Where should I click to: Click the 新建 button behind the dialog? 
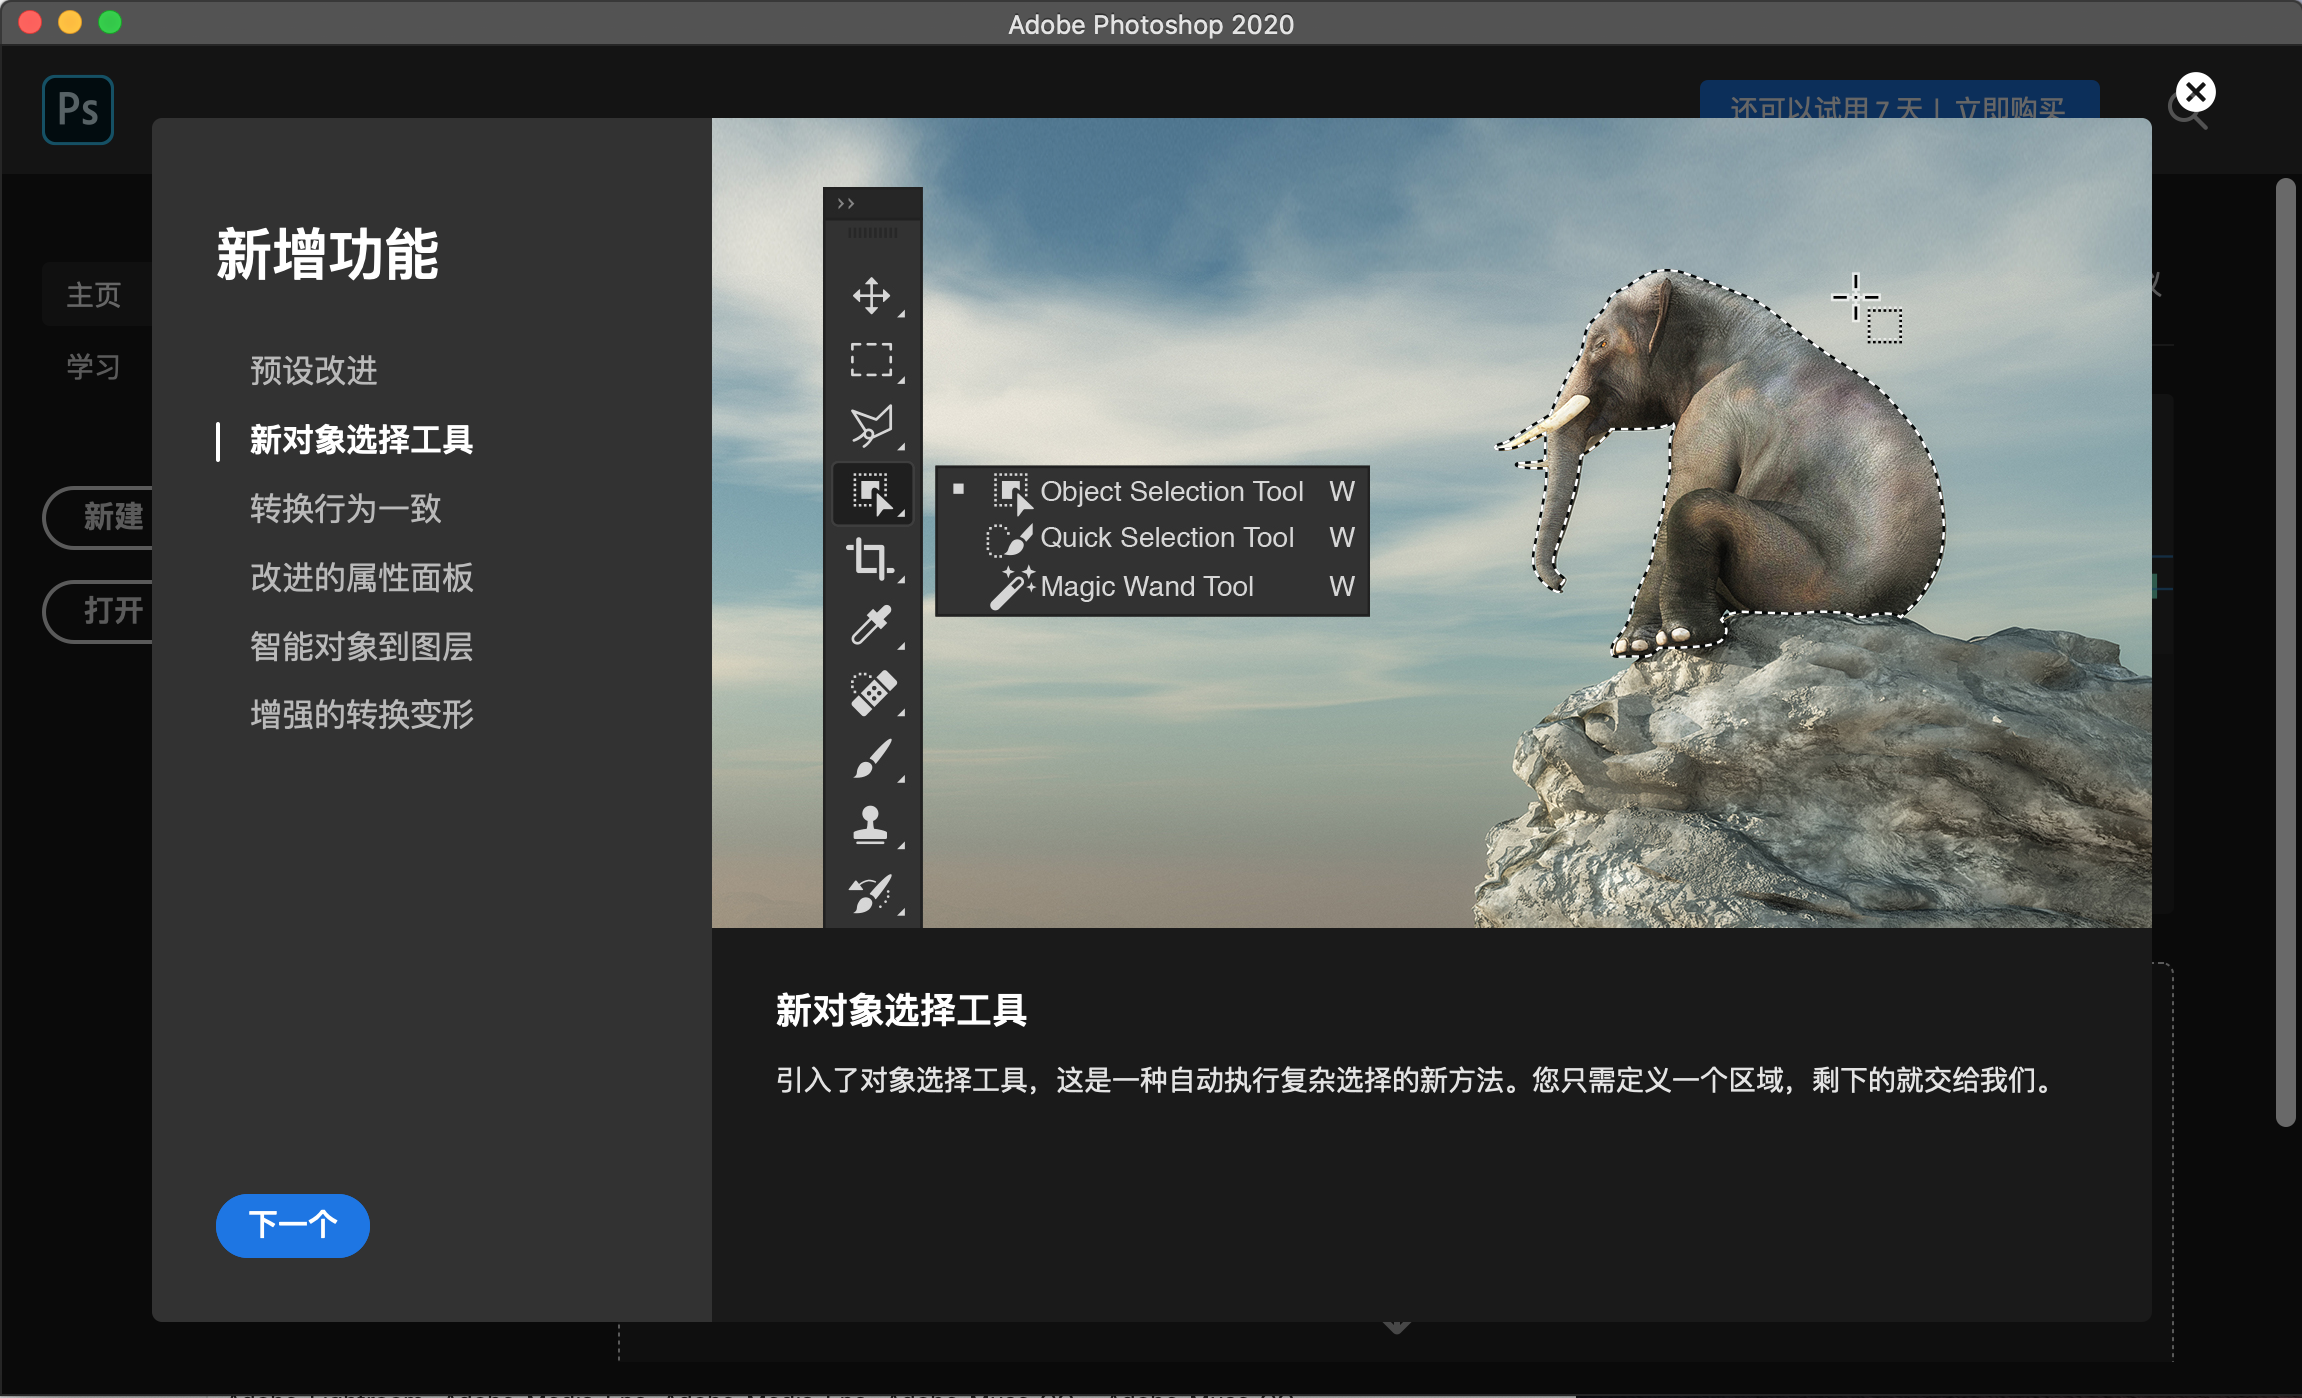click(x=98, y=517)
